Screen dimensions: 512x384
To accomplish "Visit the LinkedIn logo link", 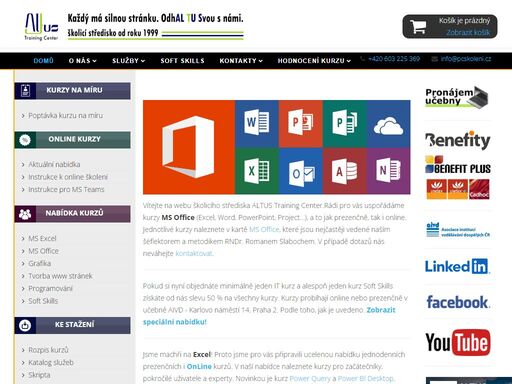I will click(x=457, y=266).
